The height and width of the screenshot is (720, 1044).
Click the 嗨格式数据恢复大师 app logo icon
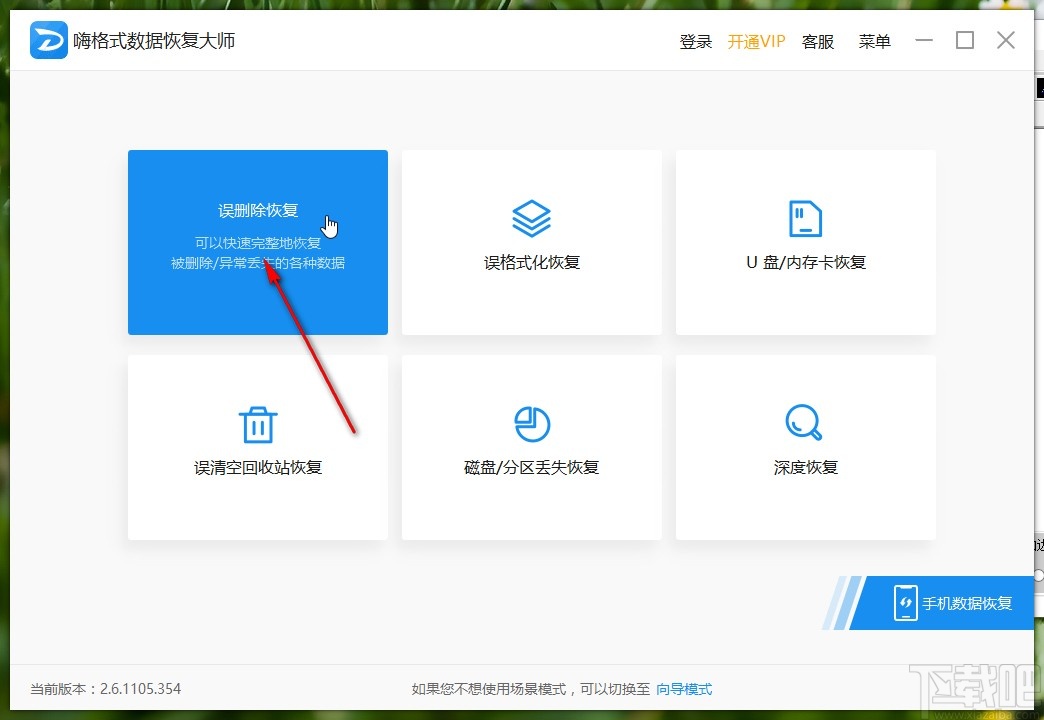pyautogui.click(x=49, y=40)
